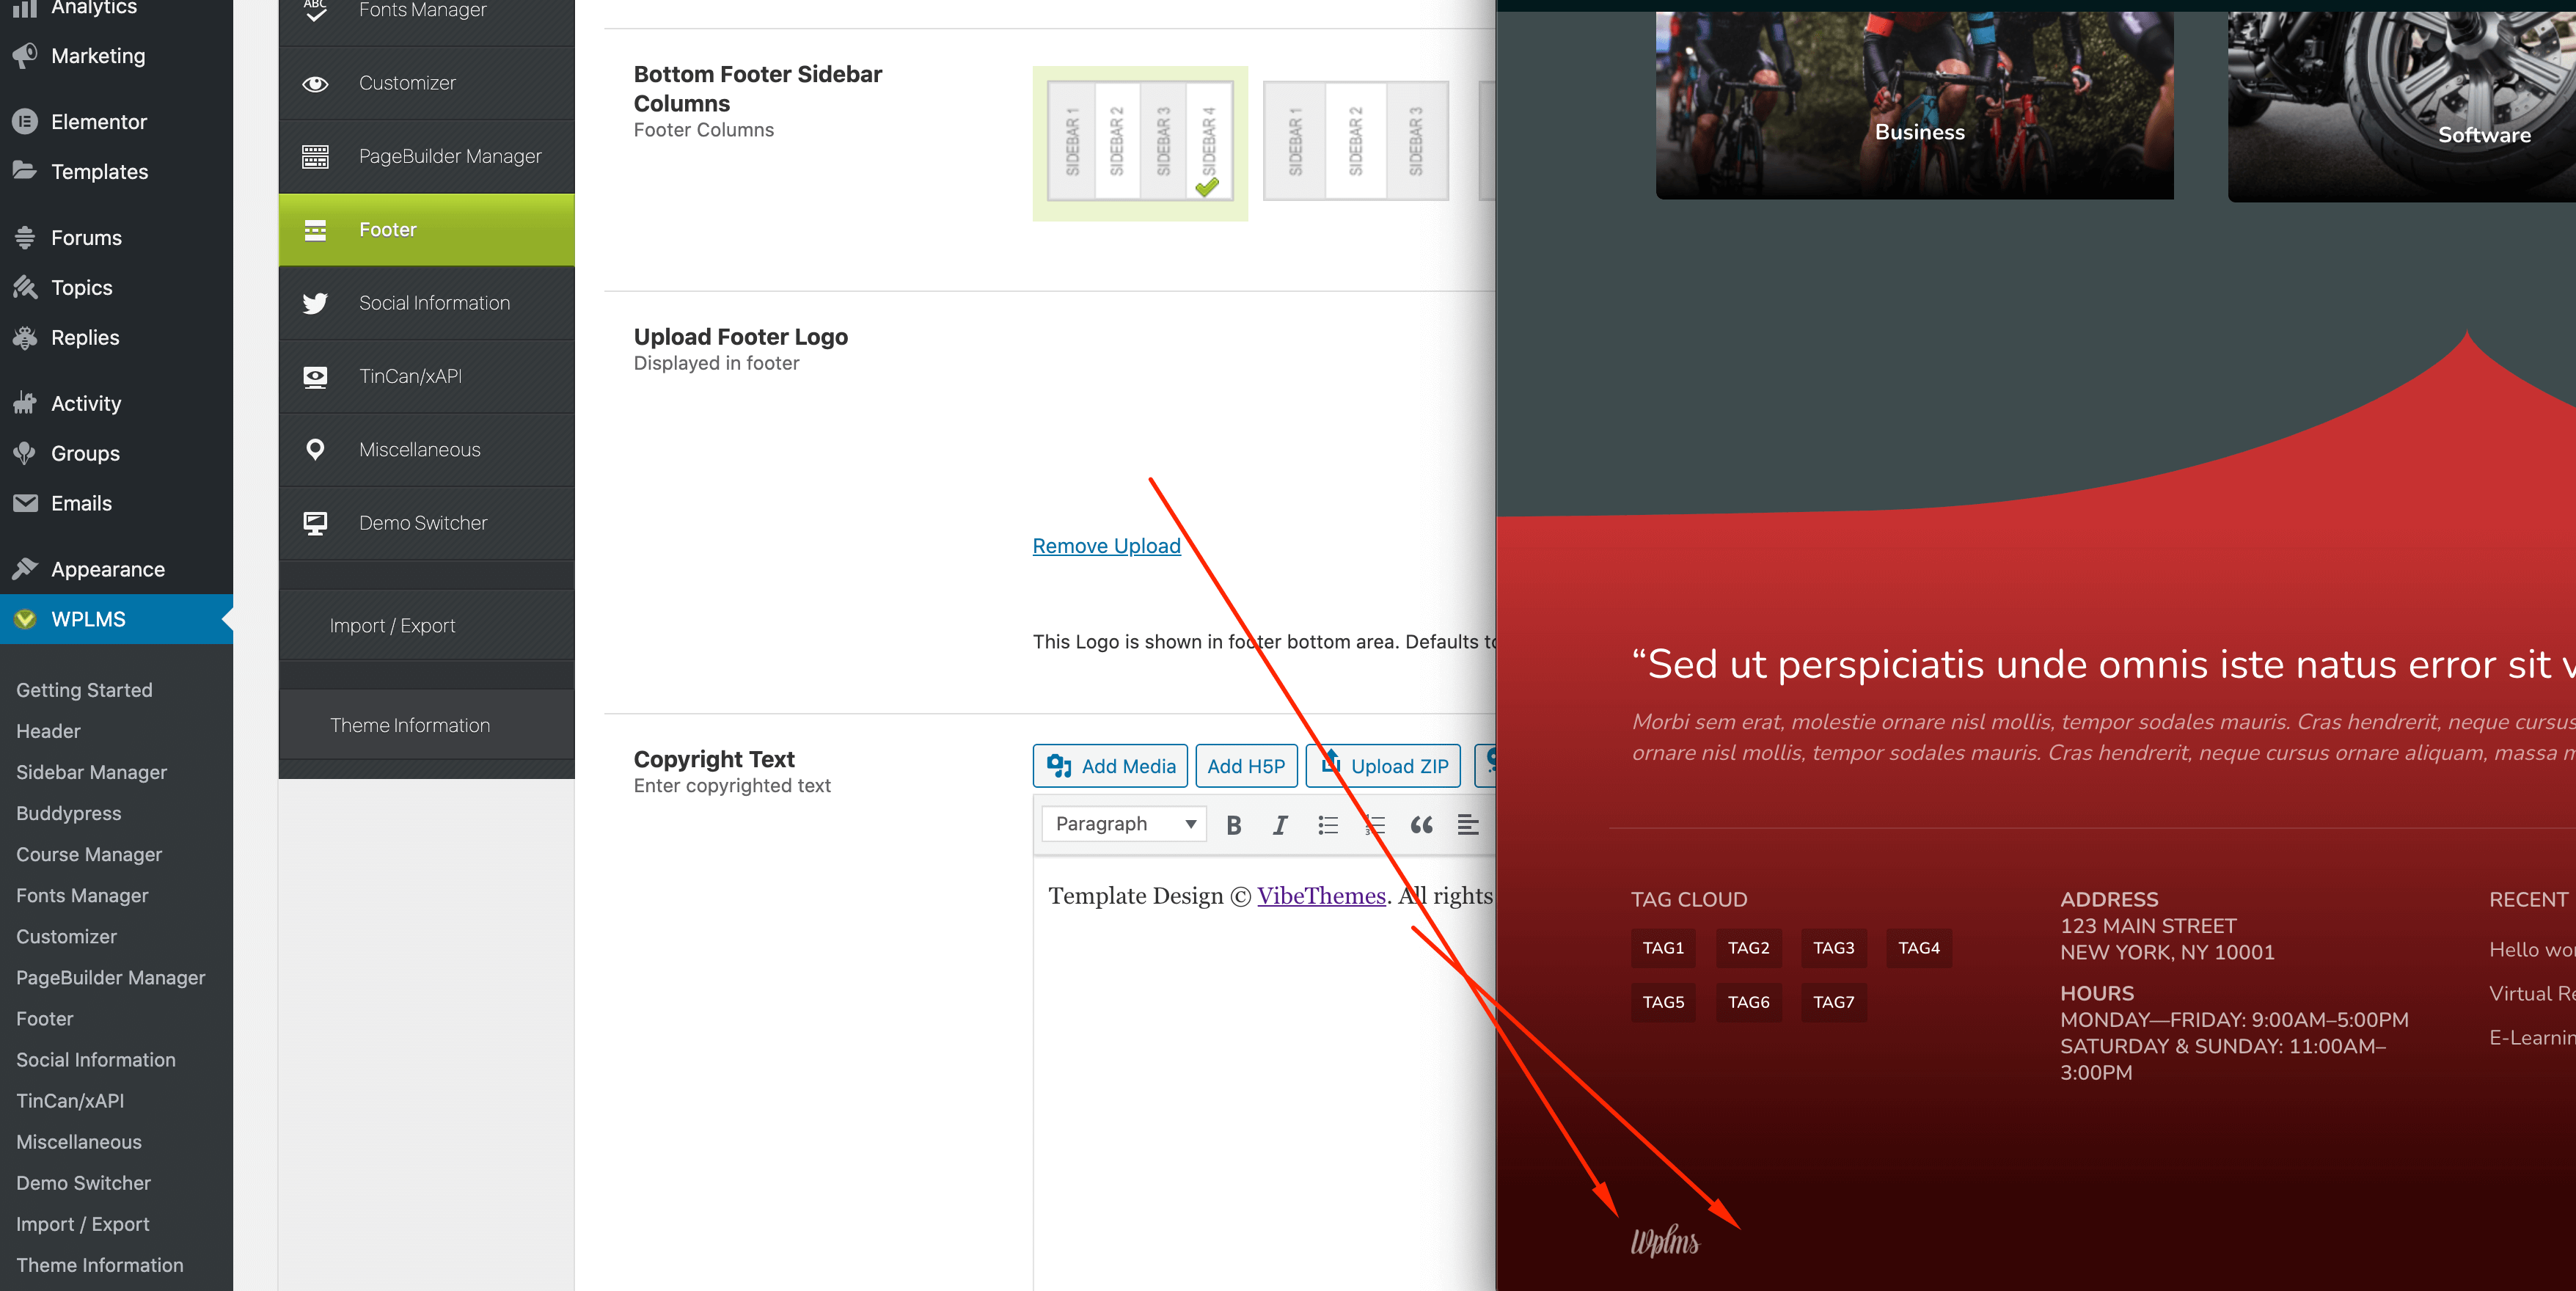Click the Wplms footer logo in preview
This screenshot has width=2576, height=1291.
click(1665, 1240)
